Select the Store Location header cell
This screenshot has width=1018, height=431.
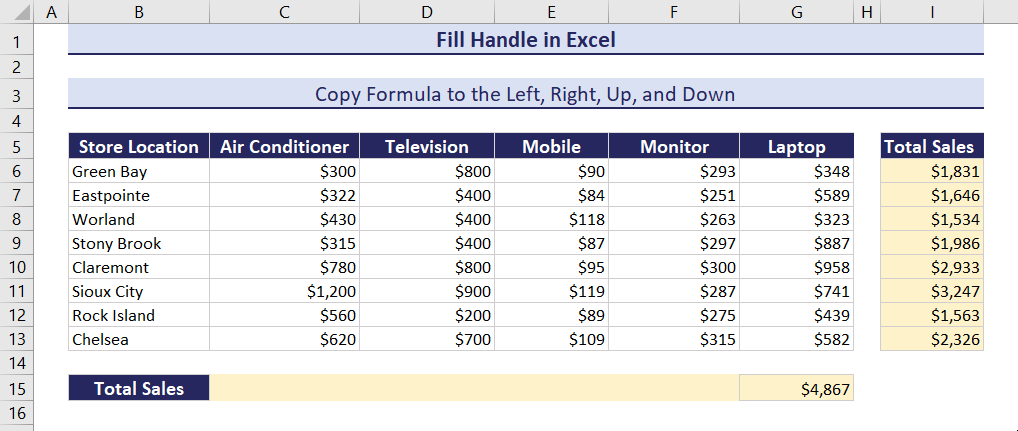point(139,146)
